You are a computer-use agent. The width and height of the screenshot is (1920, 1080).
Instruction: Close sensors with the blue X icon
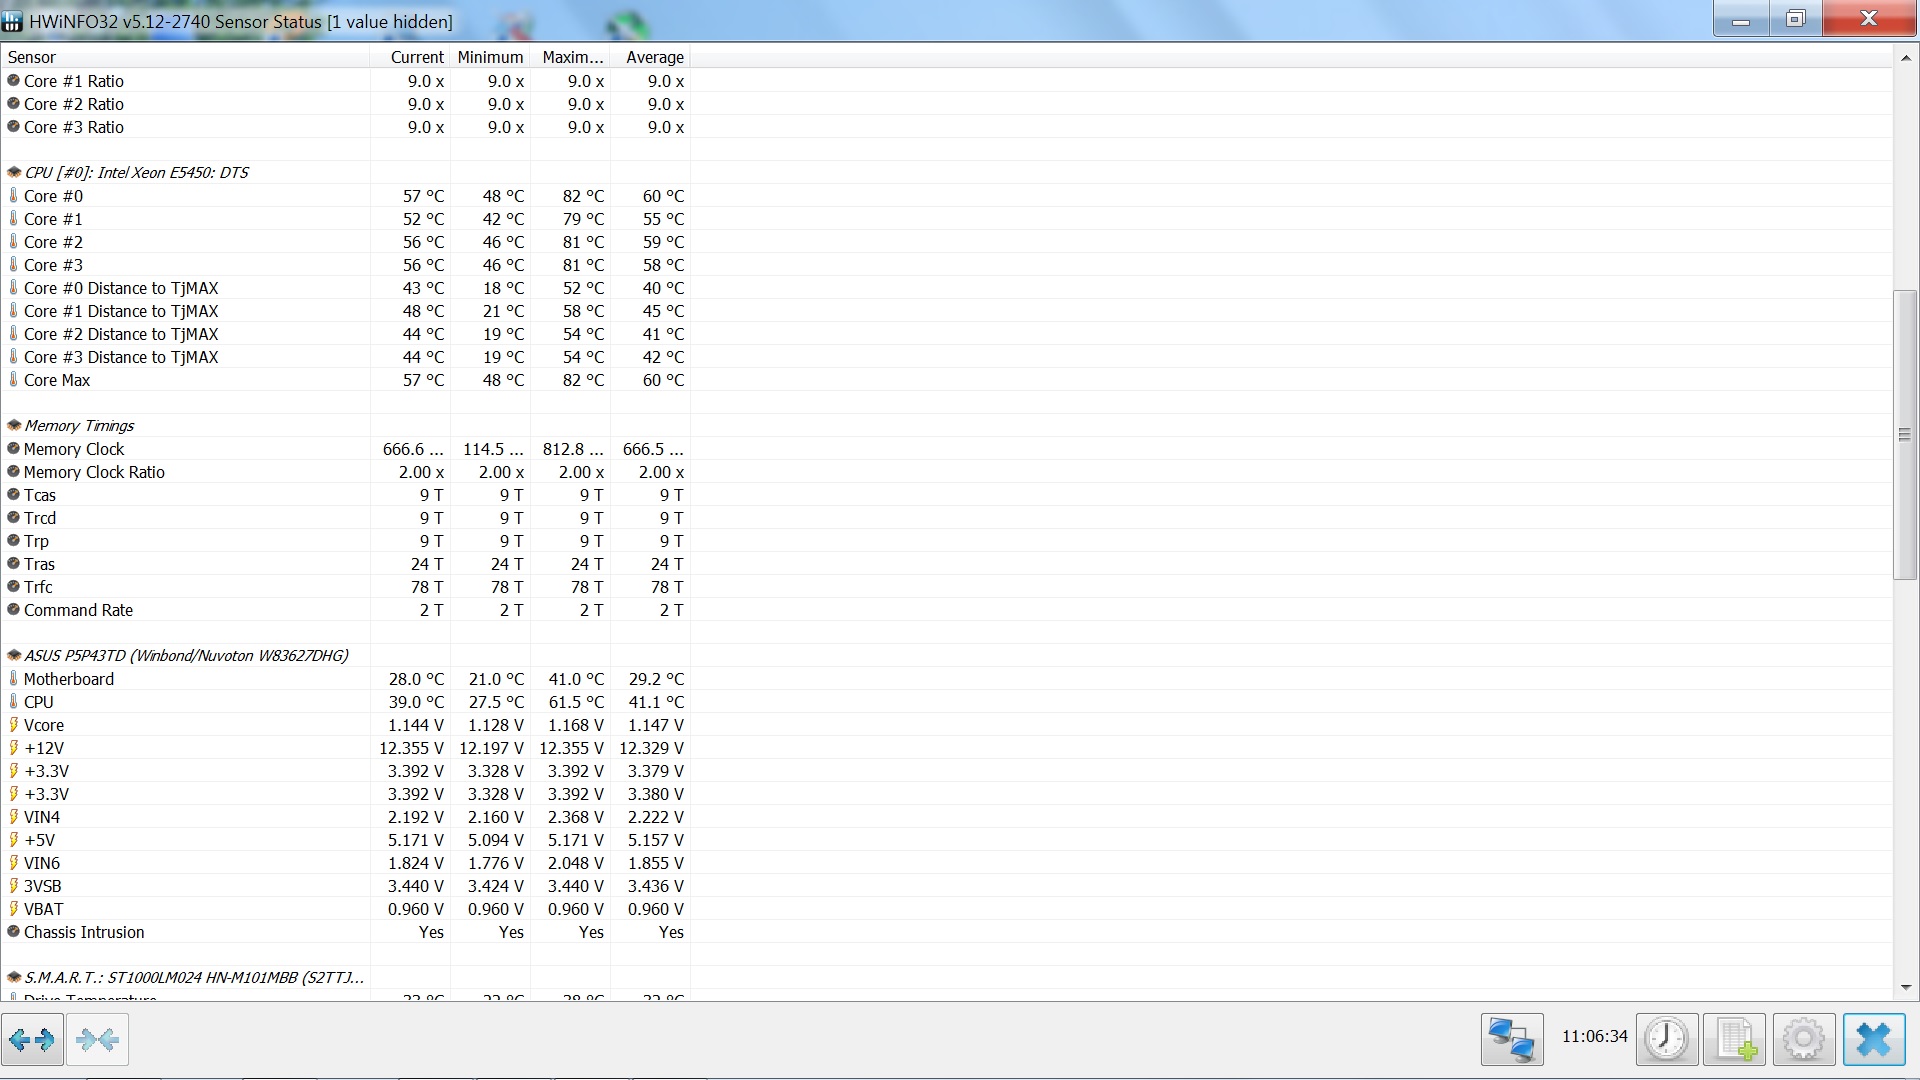[x=1873, y=1040]
